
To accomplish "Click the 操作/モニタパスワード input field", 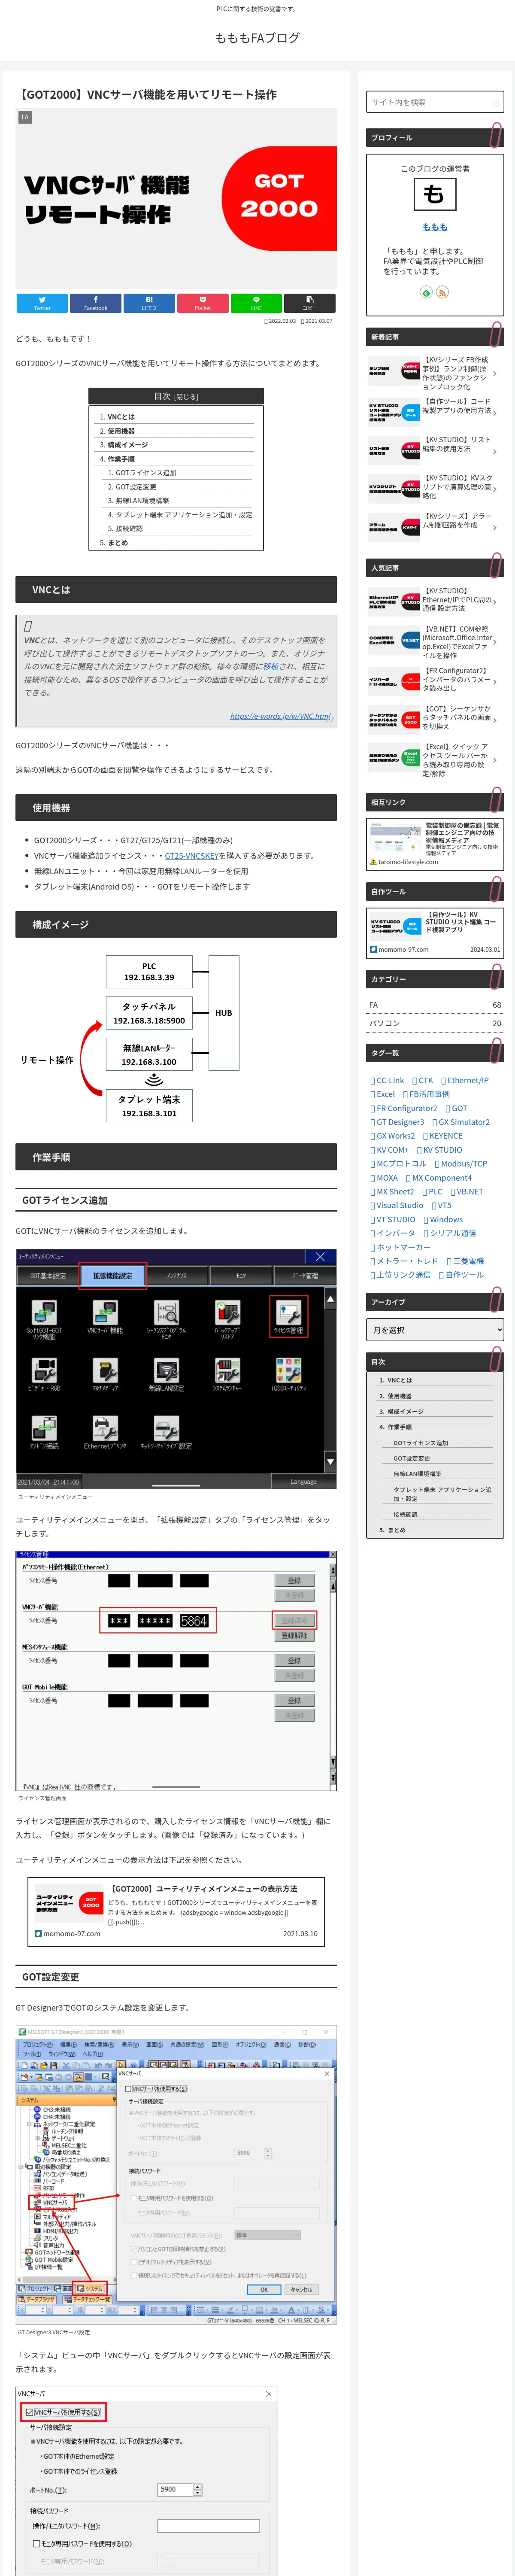I will click(208, 2526).
